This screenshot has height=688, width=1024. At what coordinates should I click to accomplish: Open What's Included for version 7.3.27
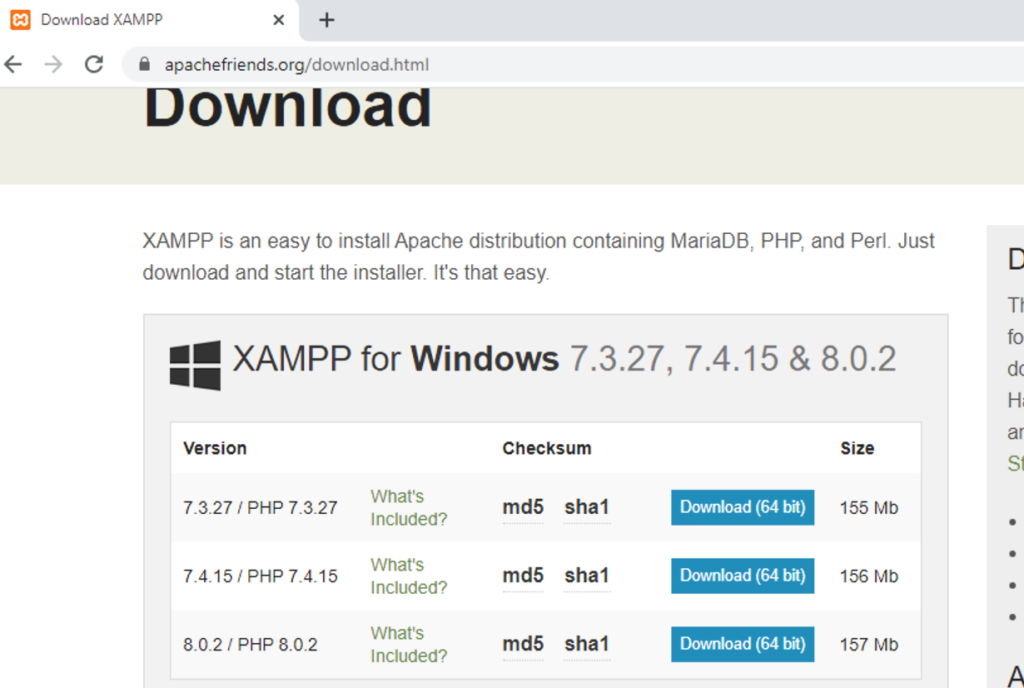coord(409,507)
